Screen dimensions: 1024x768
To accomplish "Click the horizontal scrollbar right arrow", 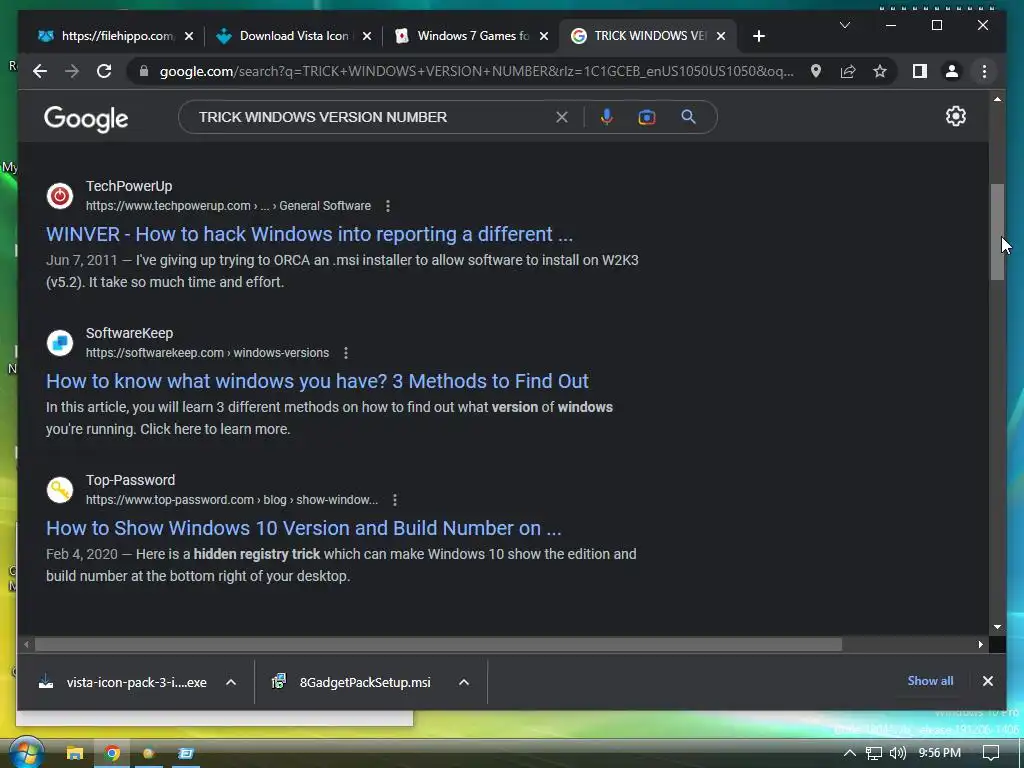I will pos(980,645).
